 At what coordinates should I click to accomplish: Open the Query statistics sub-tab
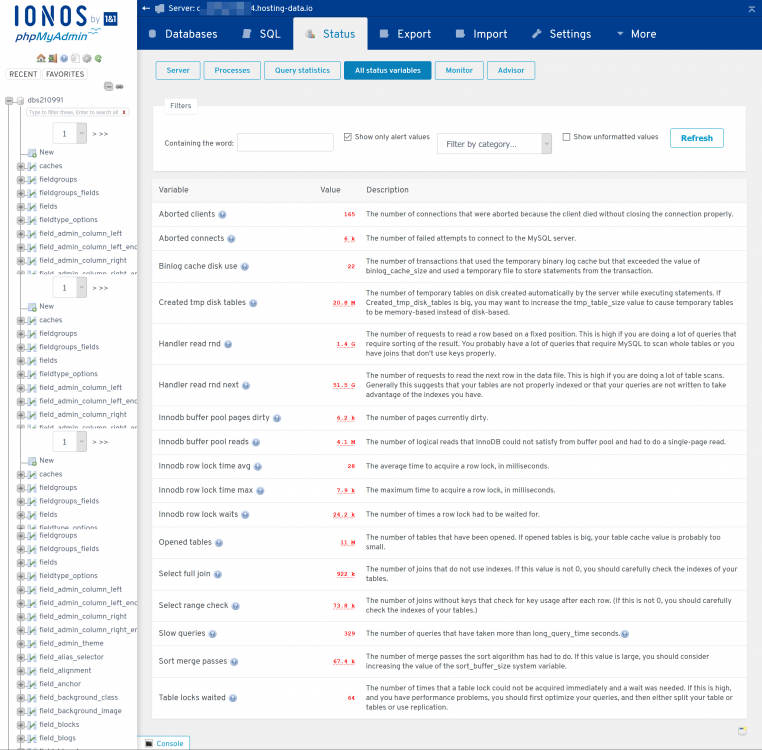(x=301, y=71)
